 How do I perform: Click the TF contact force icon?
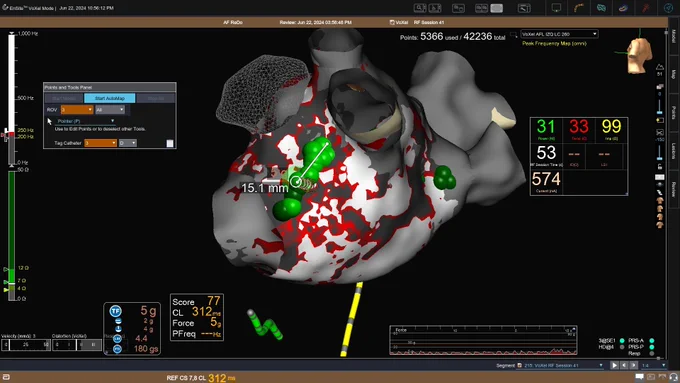click(x=115, y=311)
